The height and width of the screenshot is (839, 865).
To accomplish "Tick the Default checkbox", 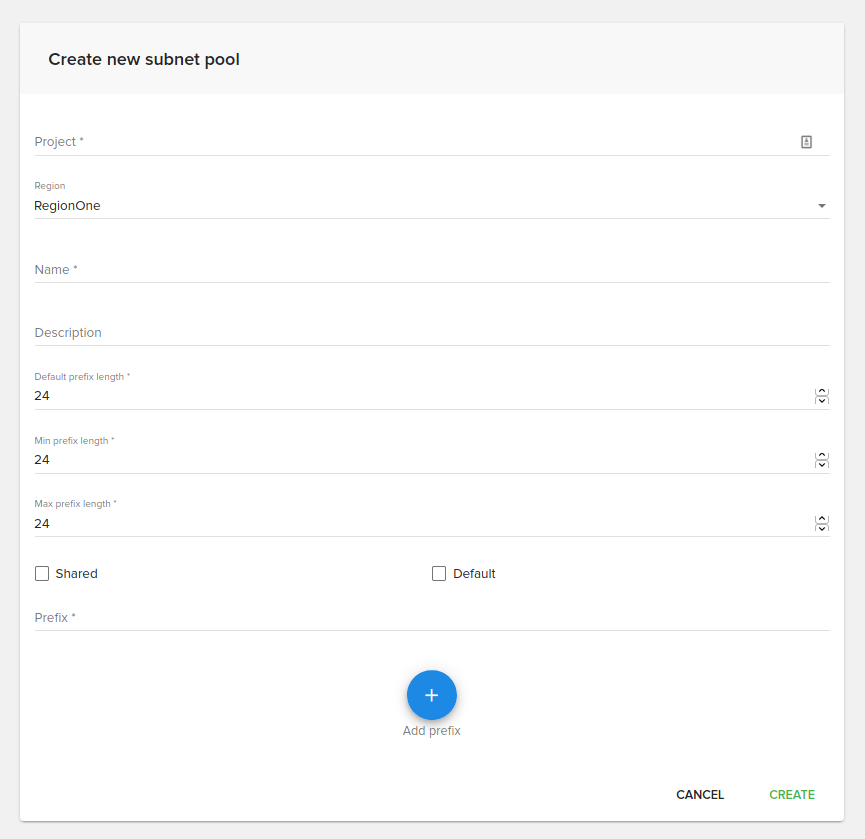I will coord(439,574).
